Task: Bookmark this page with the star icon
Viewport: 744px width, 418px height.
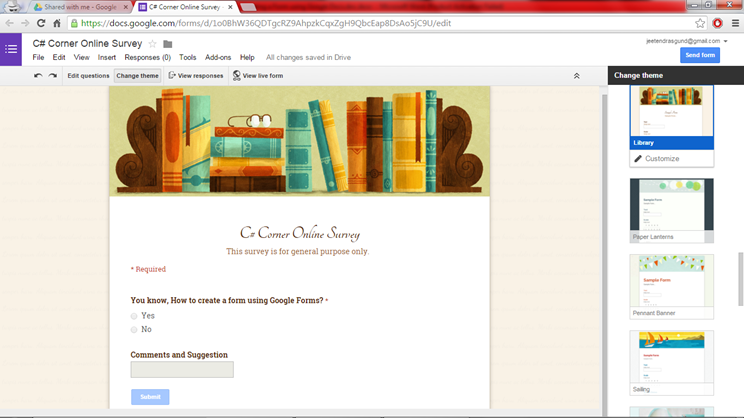Action: [x=700, y=23]
